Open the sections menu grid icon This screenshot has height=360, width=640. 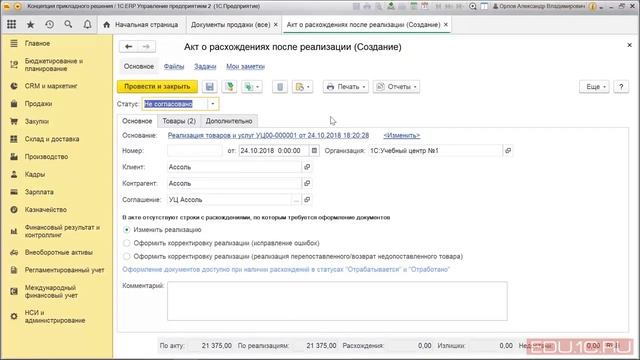pos(11,24)
